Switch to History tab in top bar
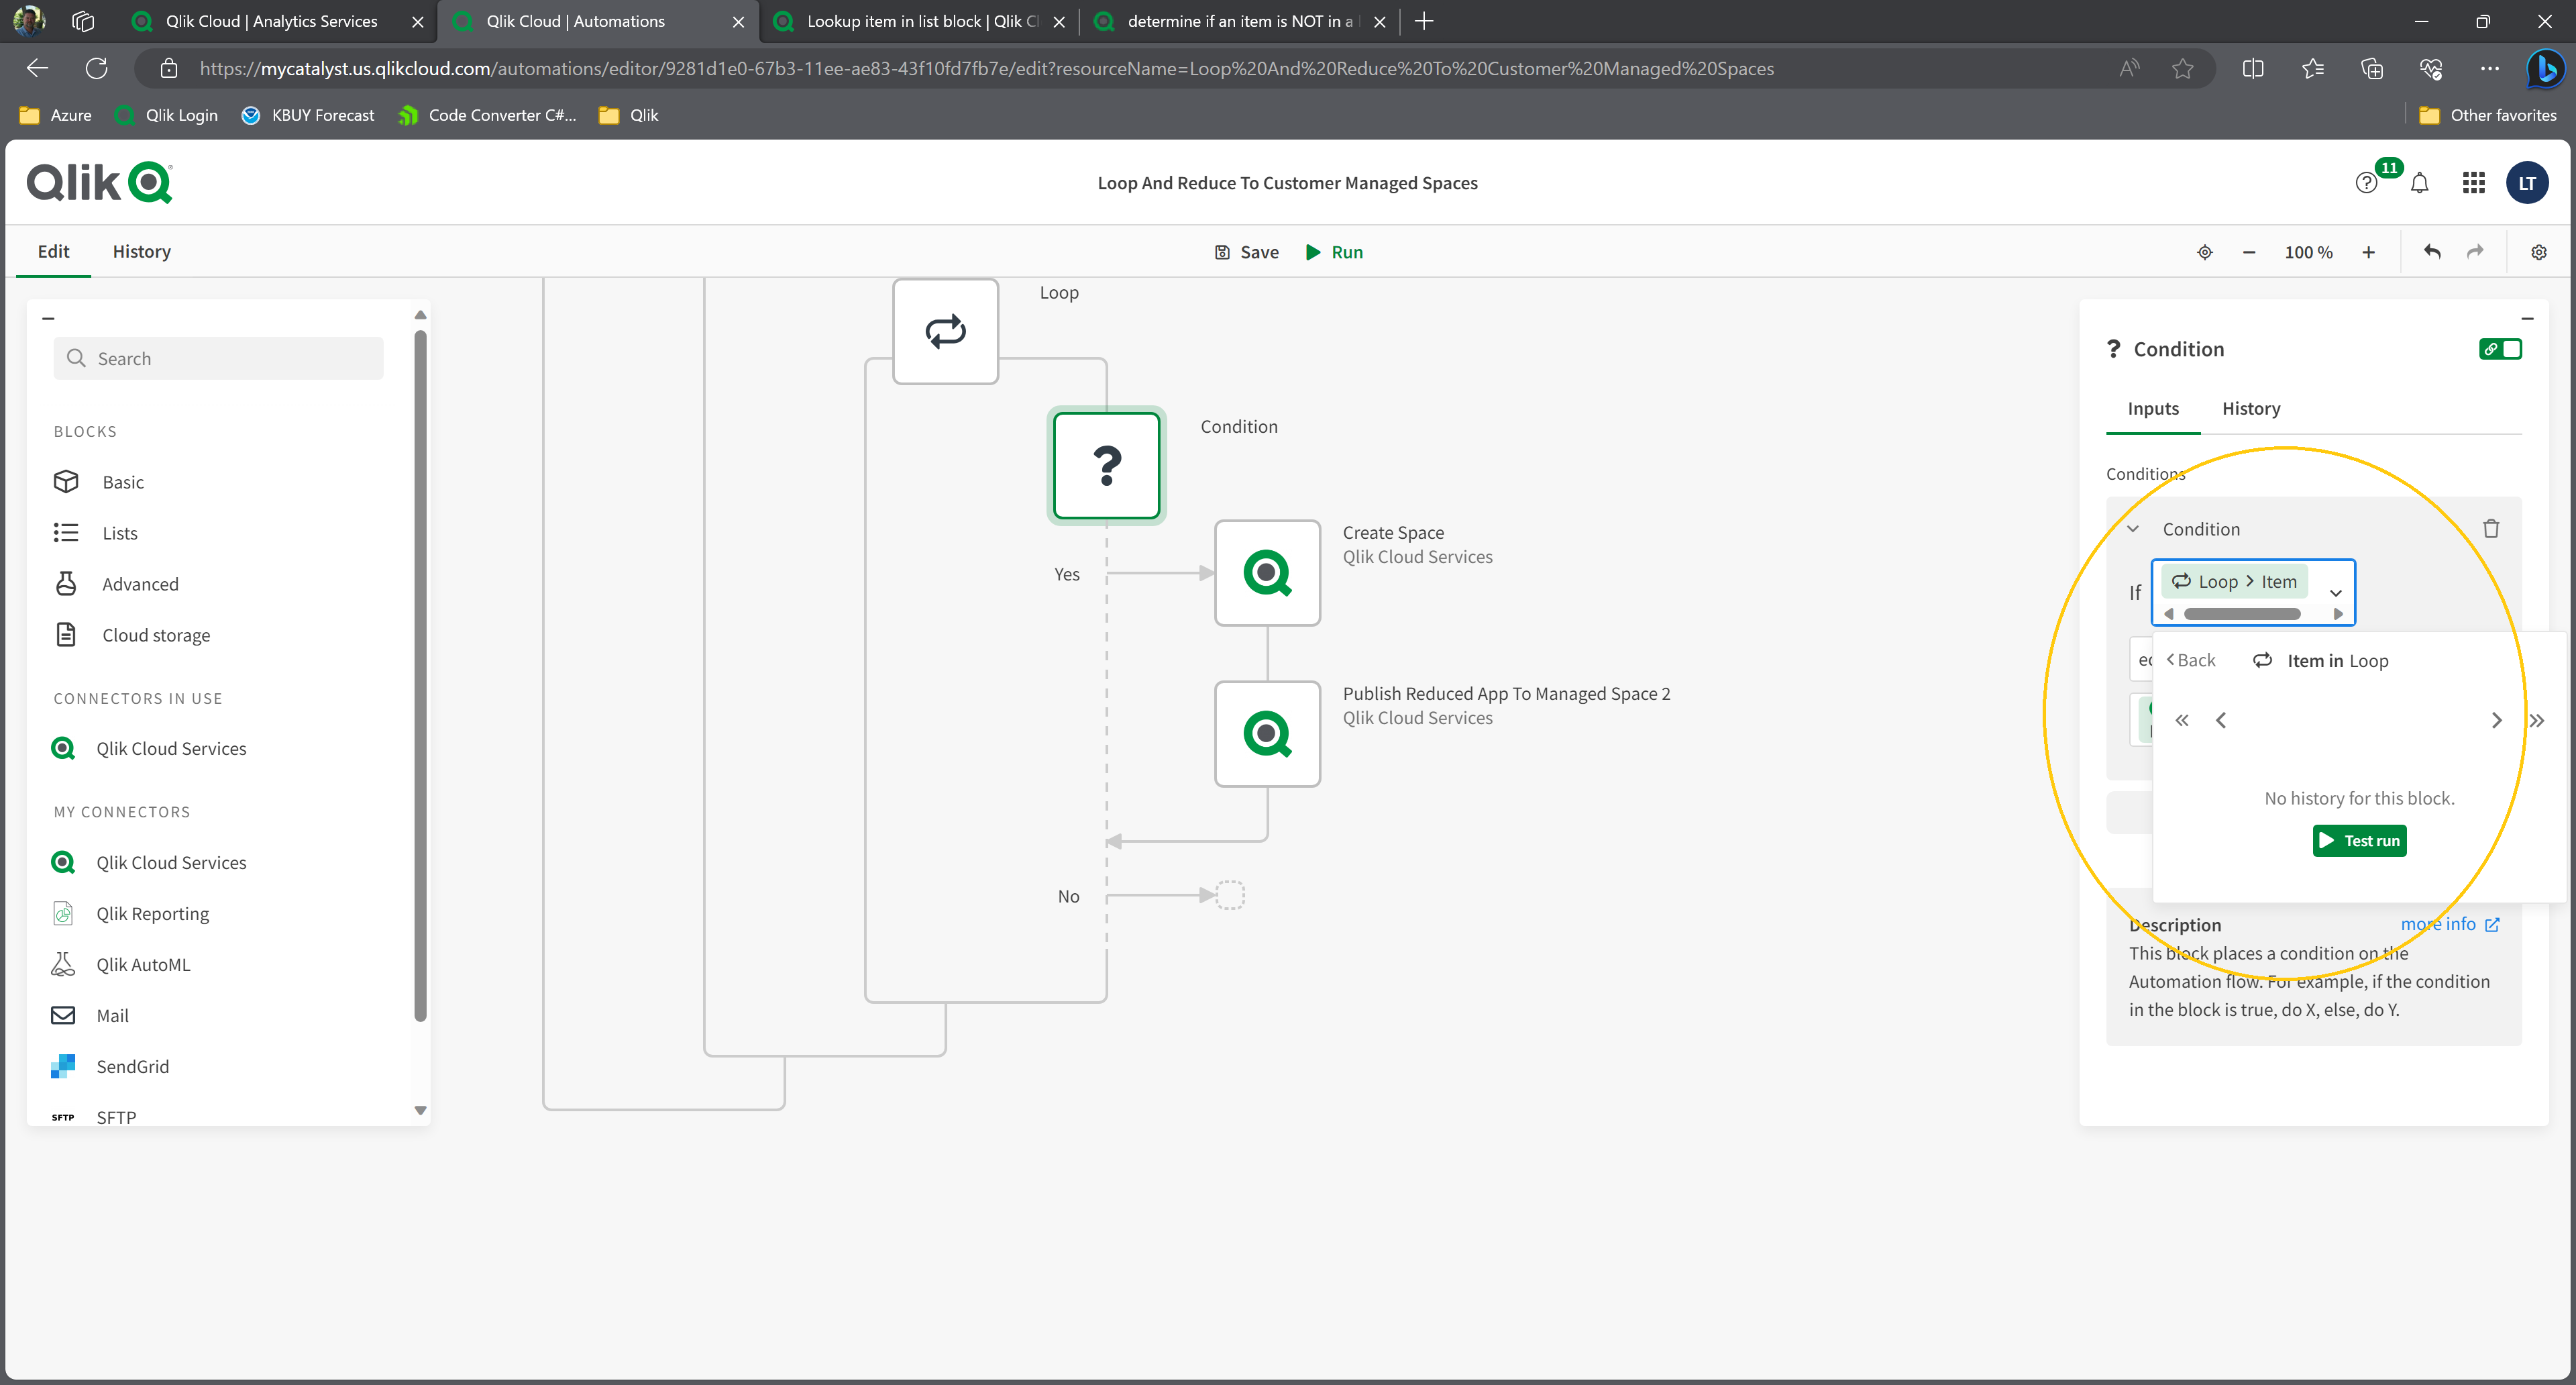The width and height of the screenshot is (2576, 1385). click(141, 252)
